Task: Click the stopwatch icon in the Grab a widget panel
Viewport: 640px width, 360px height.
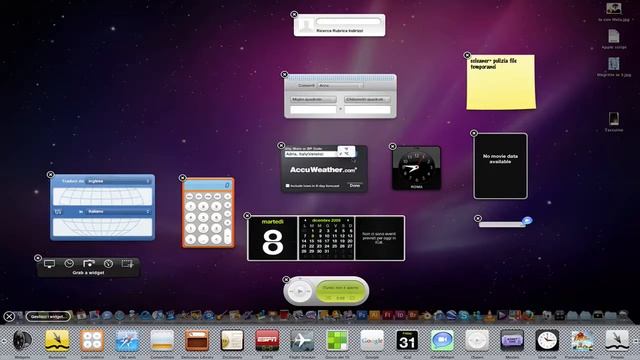Action: pyautogui.click(x=108, y=264)
